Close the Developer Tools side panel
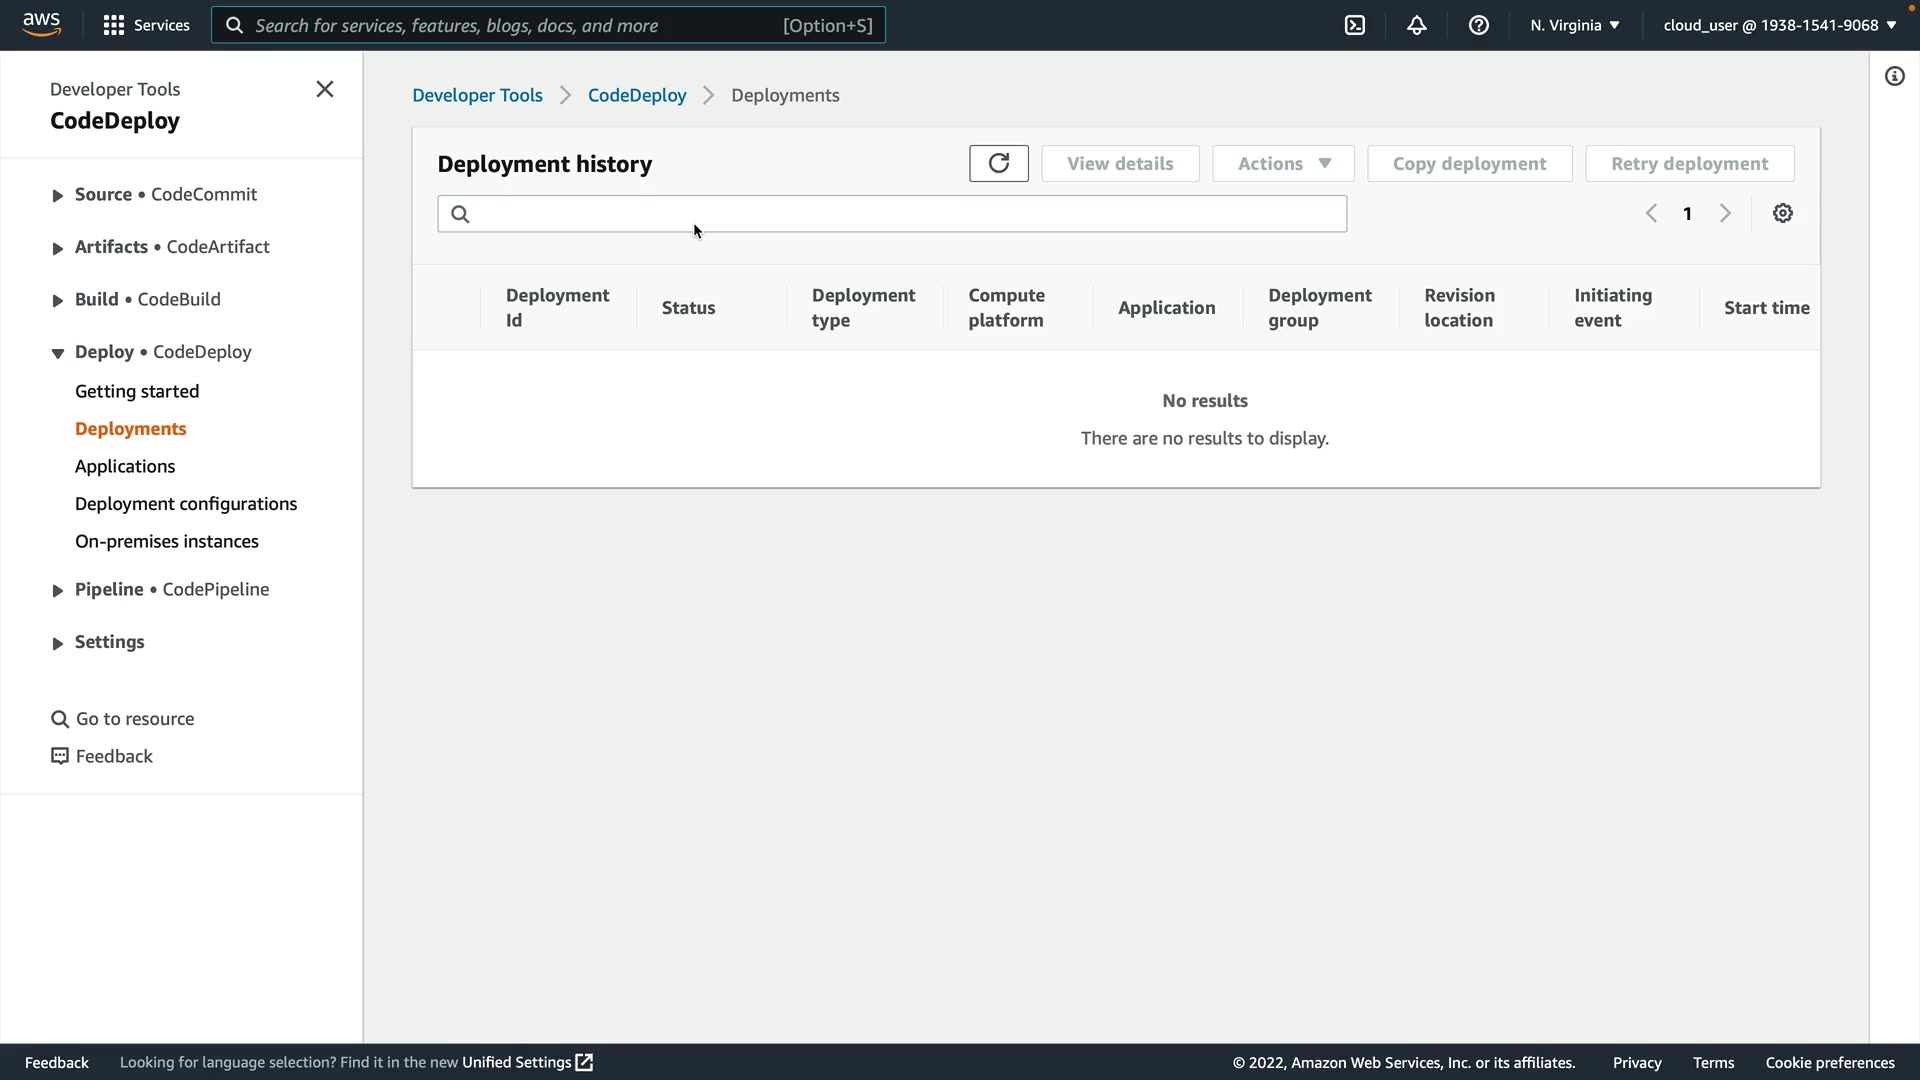 pos(325,90)
